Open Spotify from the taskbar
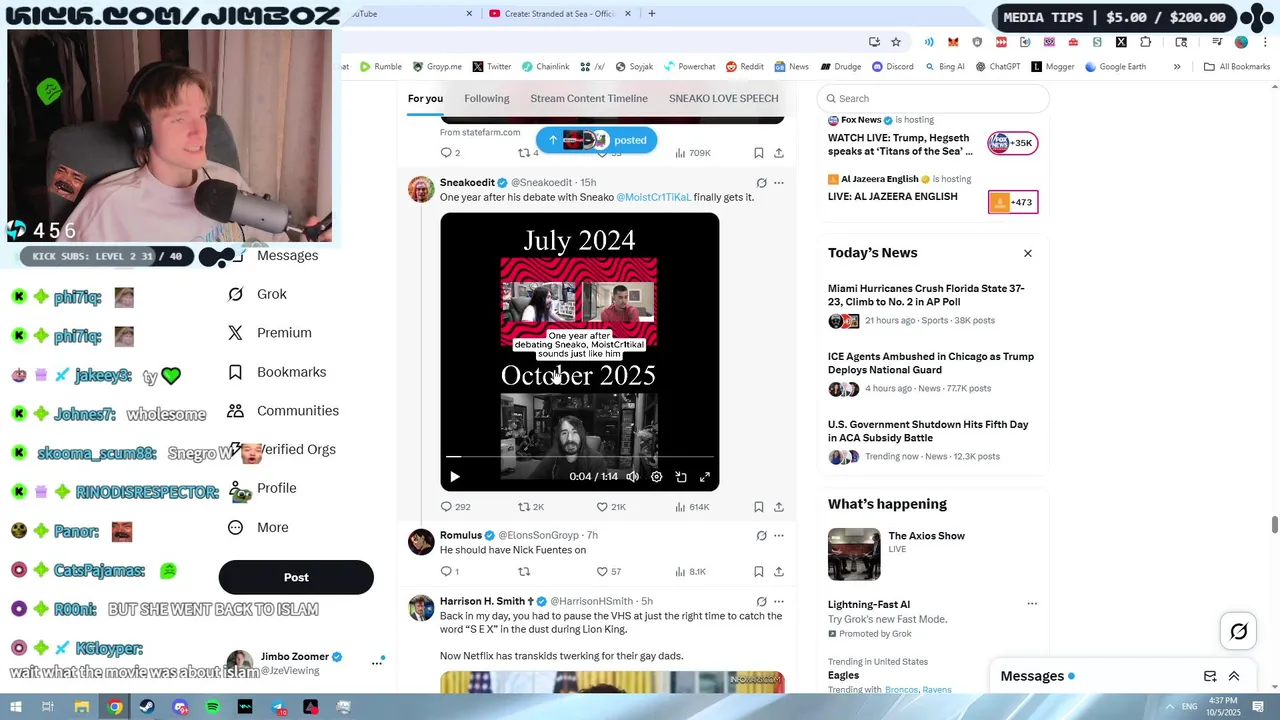 (x=213, y=707)
